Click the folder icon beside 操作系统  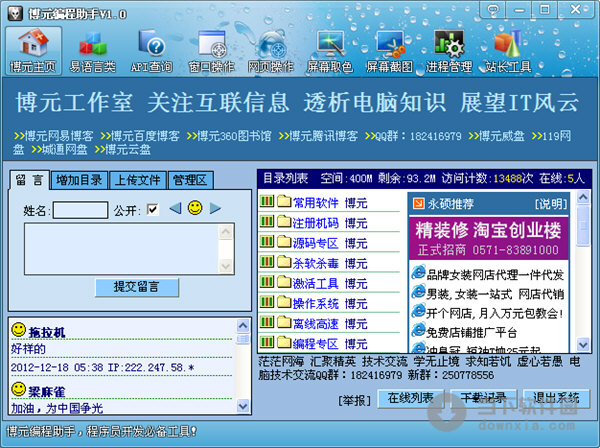[x=284, y=302]
